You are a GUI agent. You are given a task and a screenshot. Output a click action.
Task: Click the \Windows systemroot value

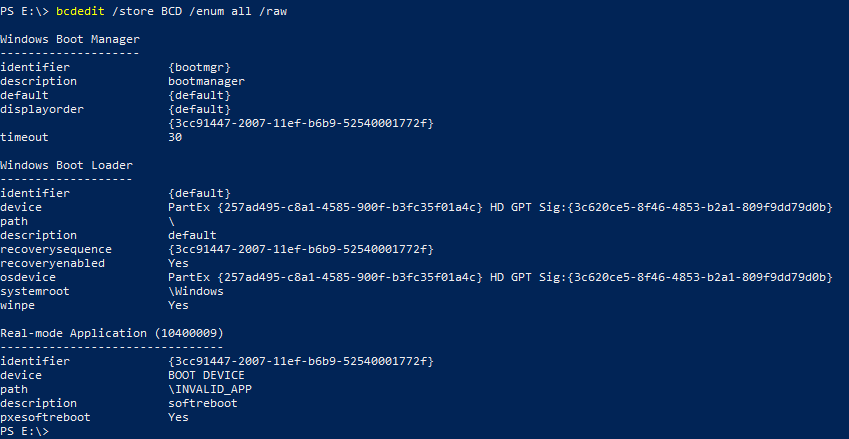pos(196,291)
